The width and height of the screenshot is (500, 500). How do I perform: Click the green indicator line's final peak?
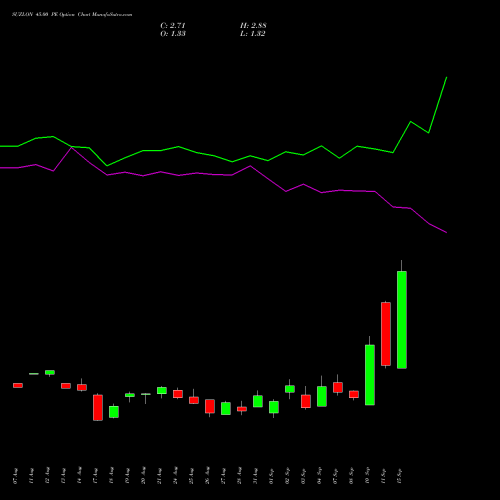(446, 78)
